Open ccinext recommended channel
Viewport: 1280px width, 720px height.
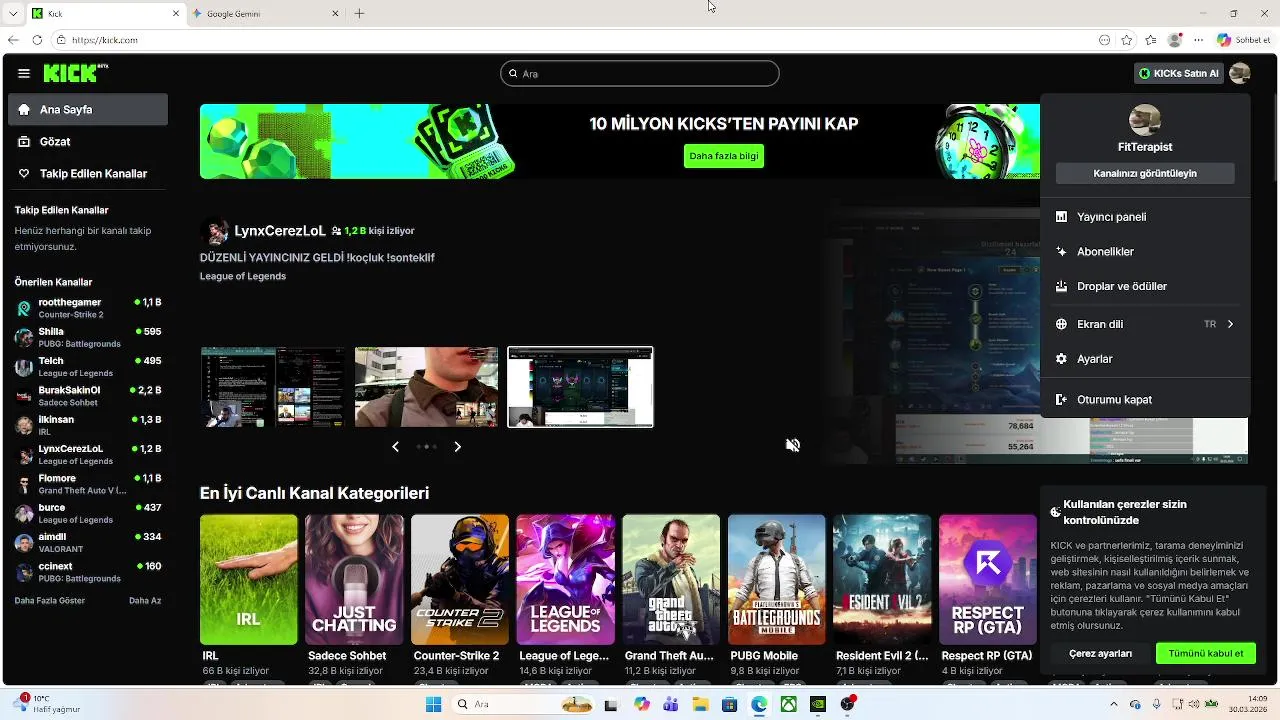[x=88, y=572]
